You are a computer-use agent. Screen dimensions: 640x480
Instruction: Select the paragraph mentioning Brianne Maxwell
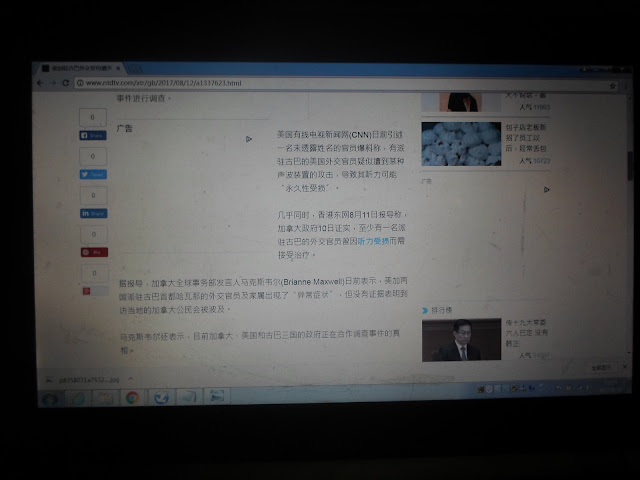(263, 295)
